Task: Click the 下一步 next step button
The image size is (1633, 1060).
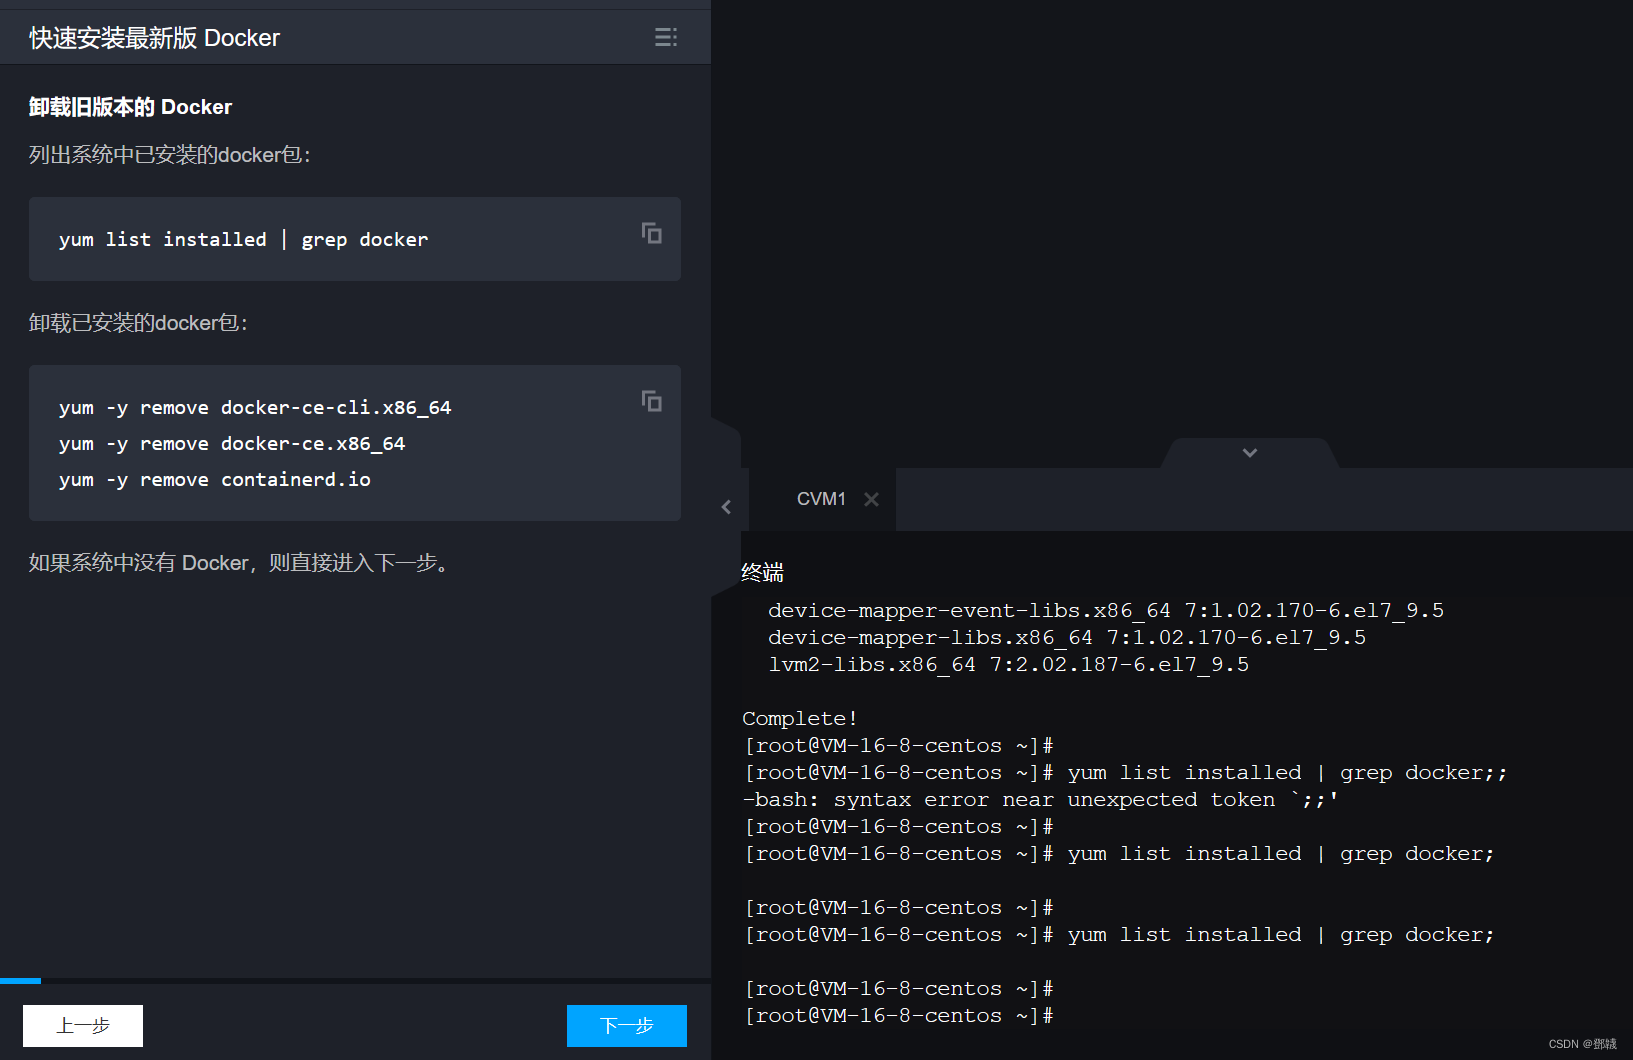Action: (626, 1025)
